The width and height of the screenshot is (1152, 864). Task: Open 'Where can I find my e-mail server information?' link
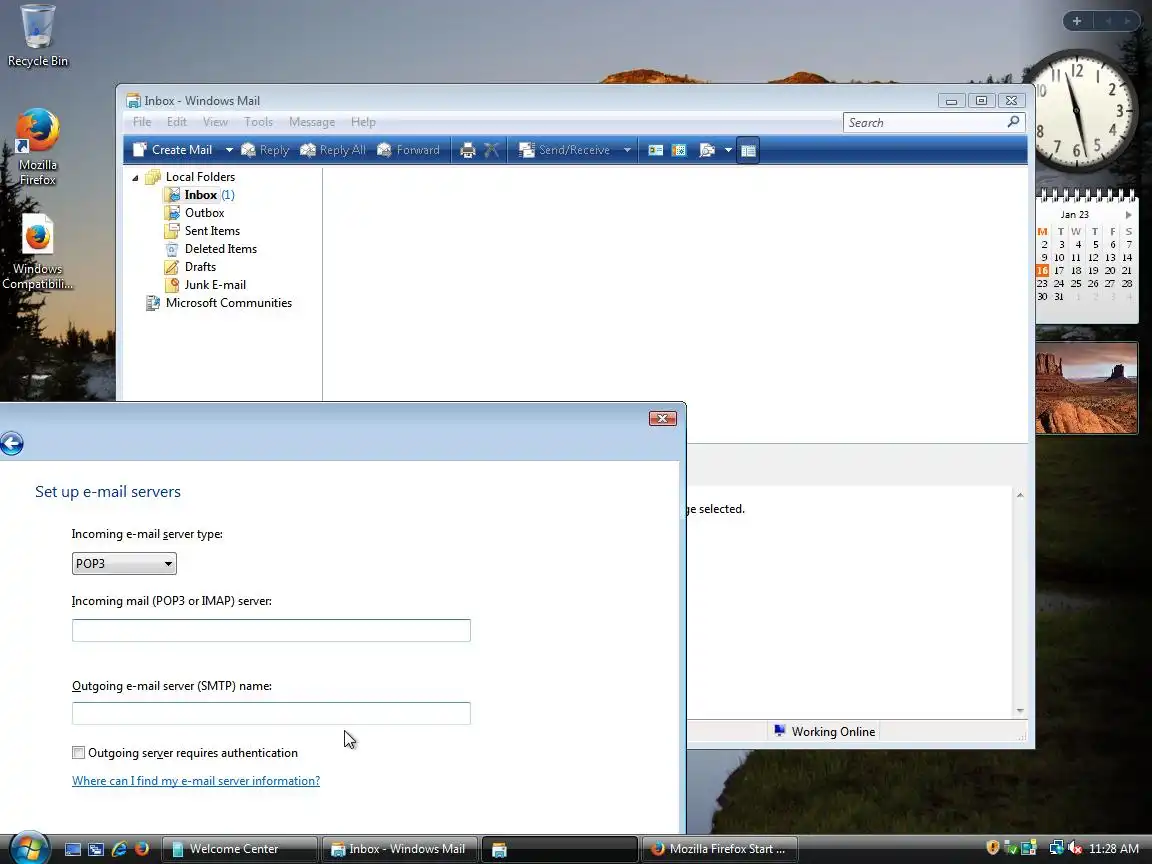(x=196, y=781)
